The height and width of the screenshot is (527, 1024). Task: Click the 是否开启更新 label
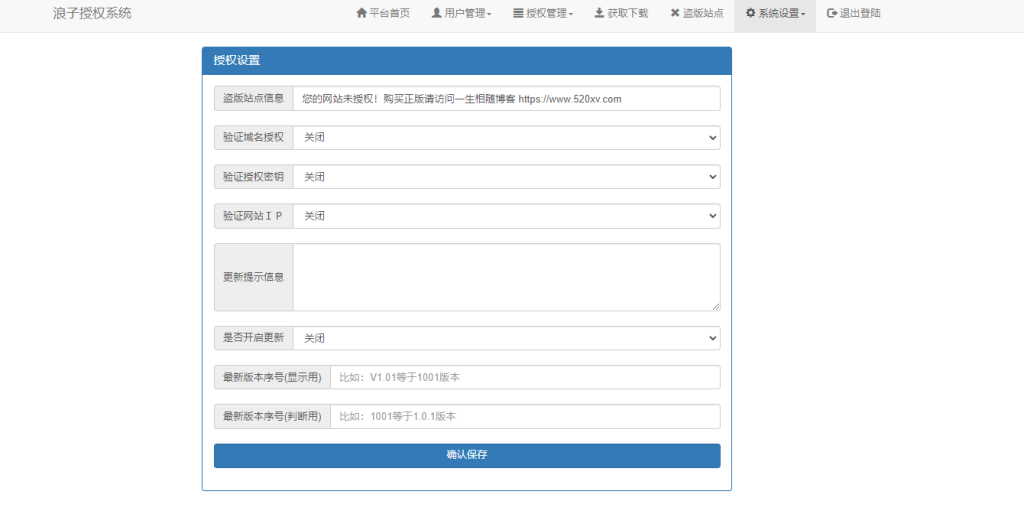[253, 338]
